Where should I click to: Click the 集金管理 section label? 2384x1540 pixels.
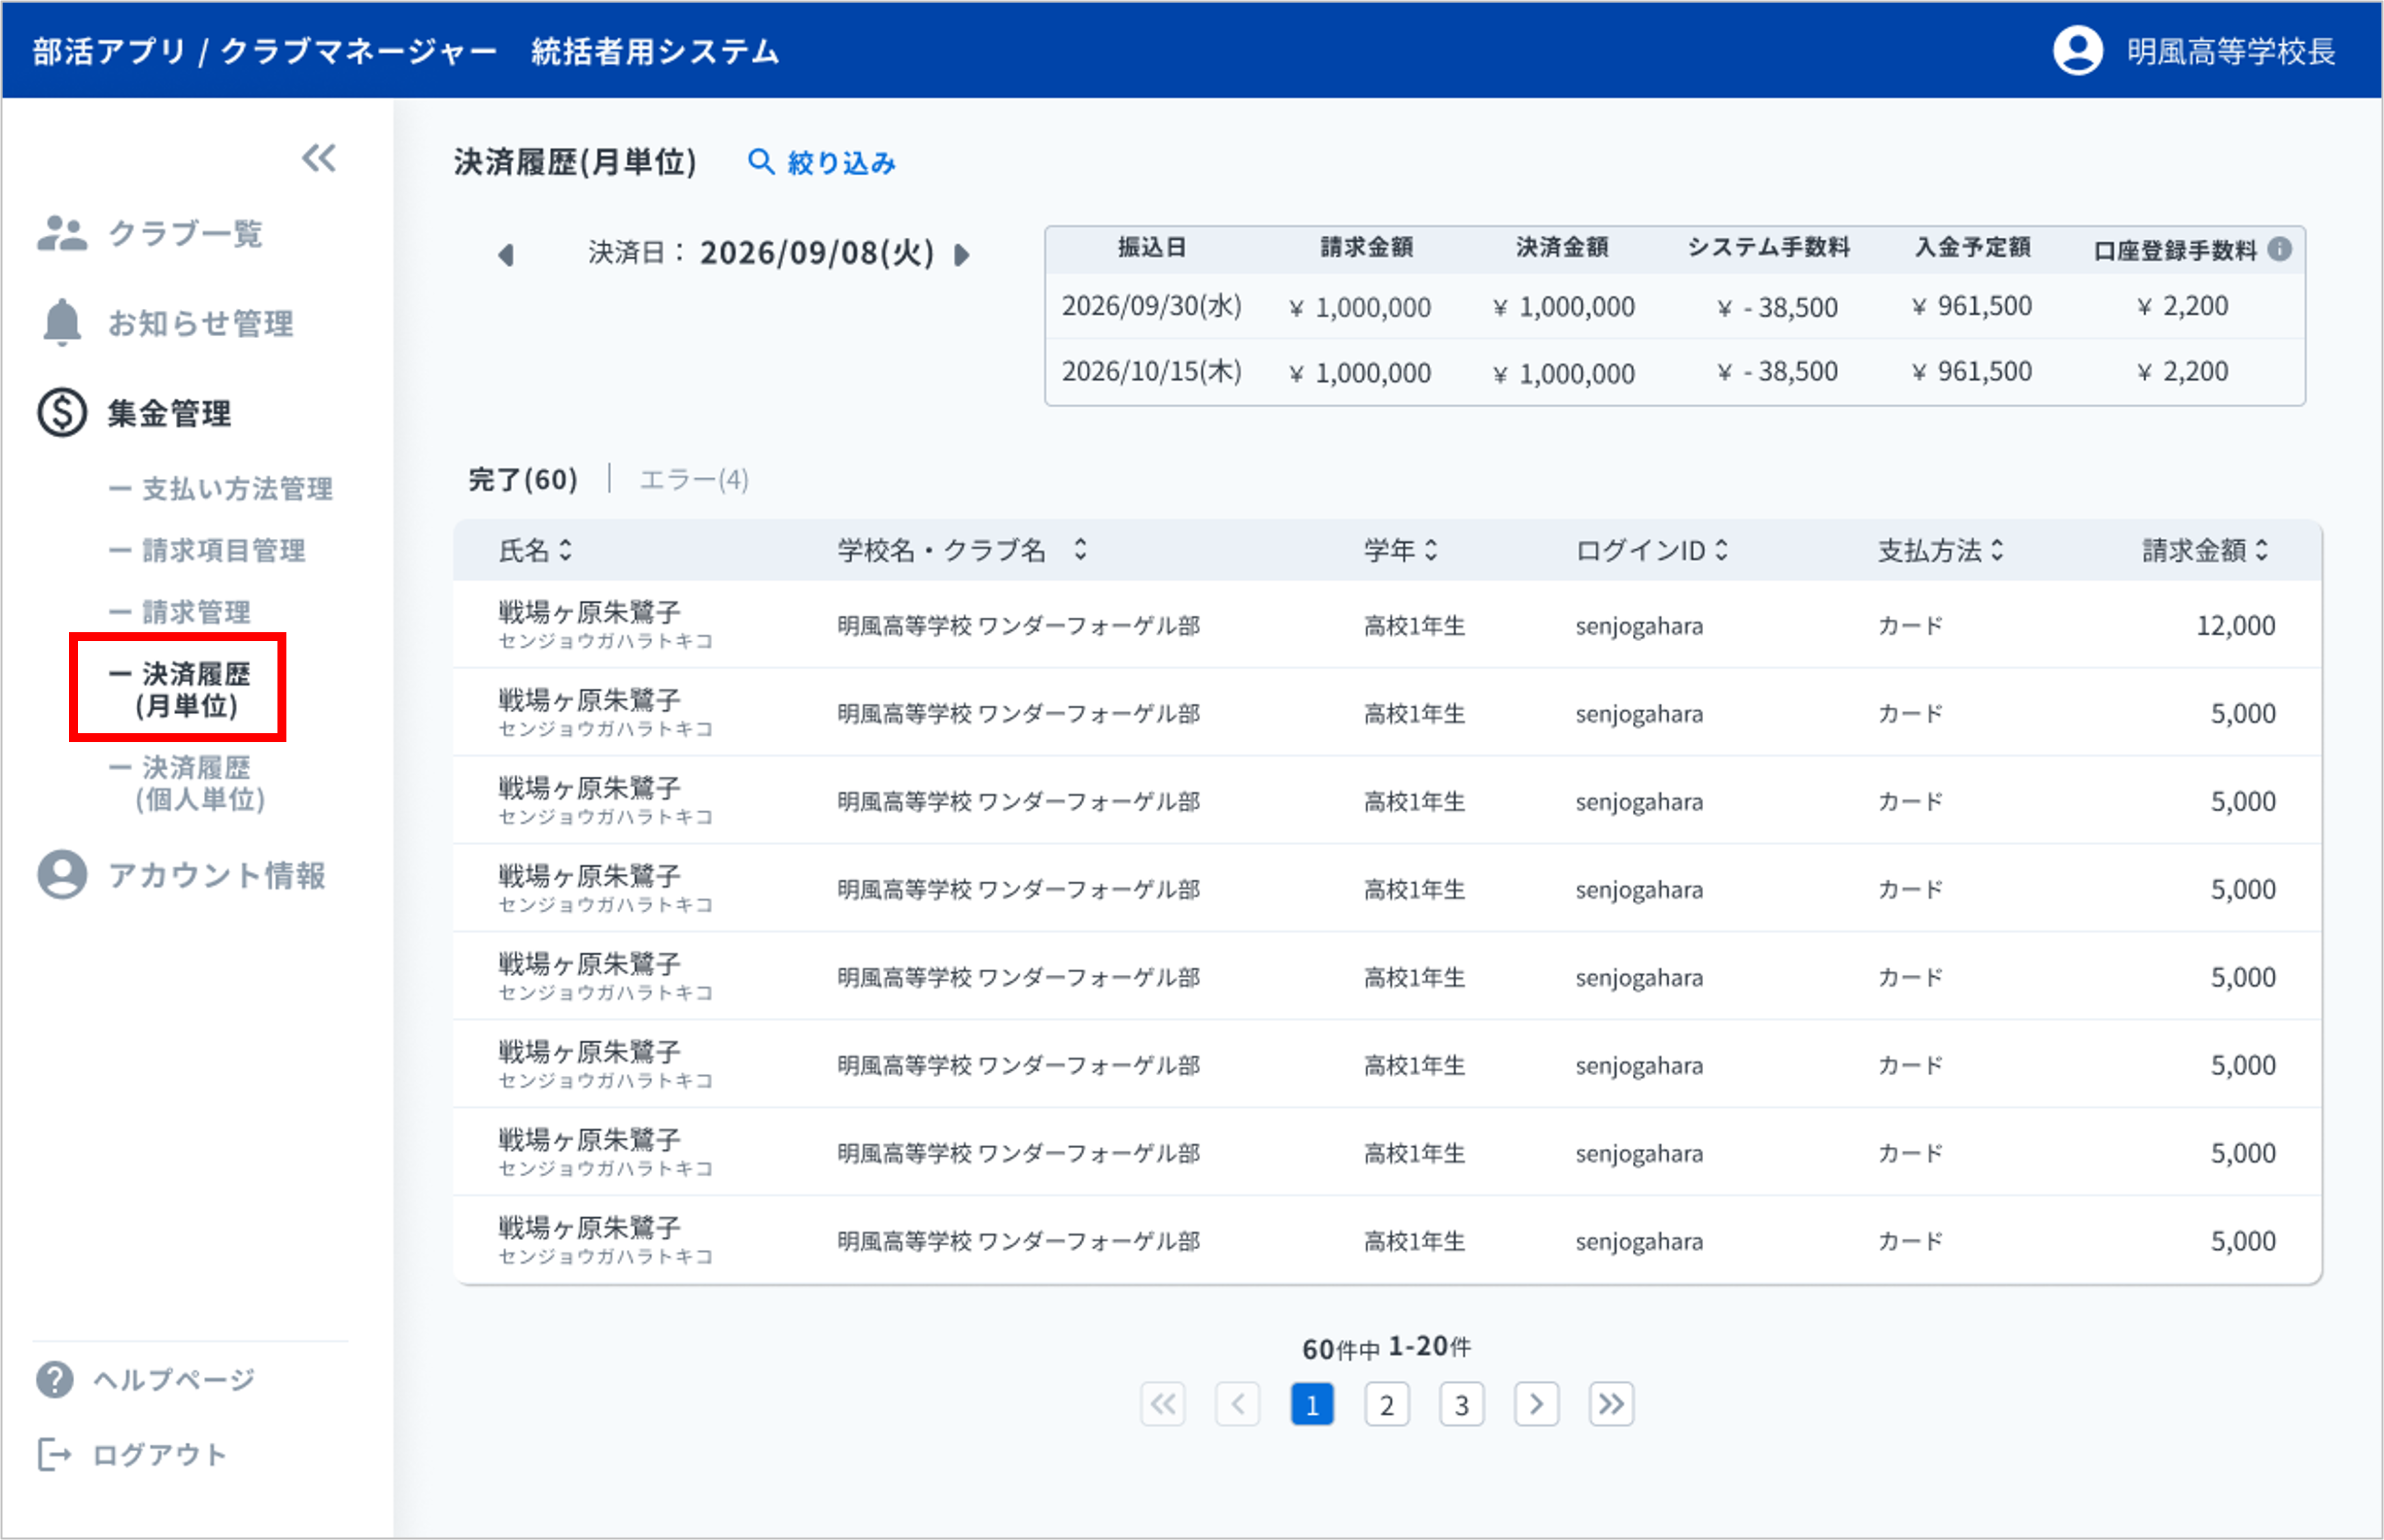pyautogui.click(x=169, y=413)
